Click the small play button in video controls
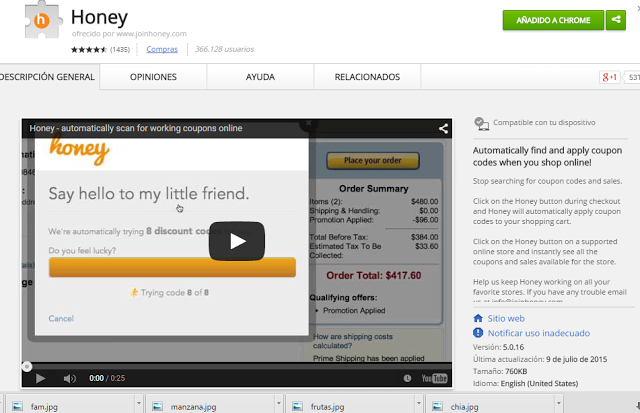 pos(40,378)
